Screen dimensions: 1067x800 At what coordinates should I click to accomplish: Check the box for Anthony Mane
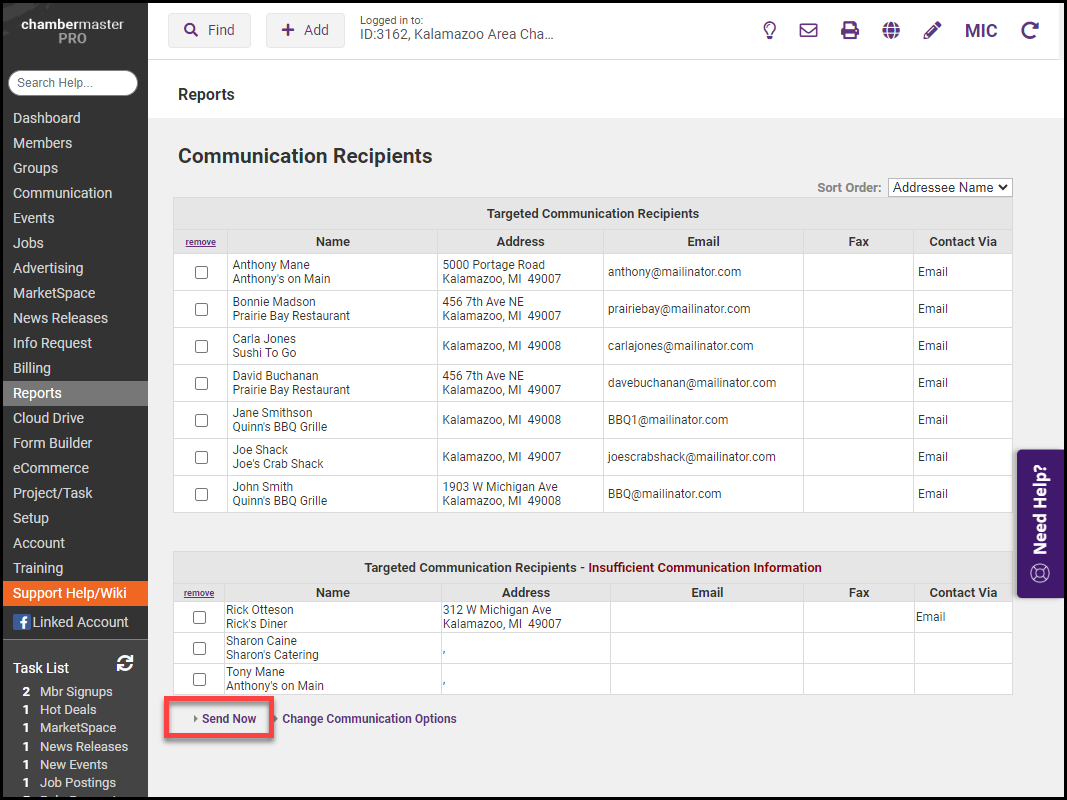[x=201, y=272]
